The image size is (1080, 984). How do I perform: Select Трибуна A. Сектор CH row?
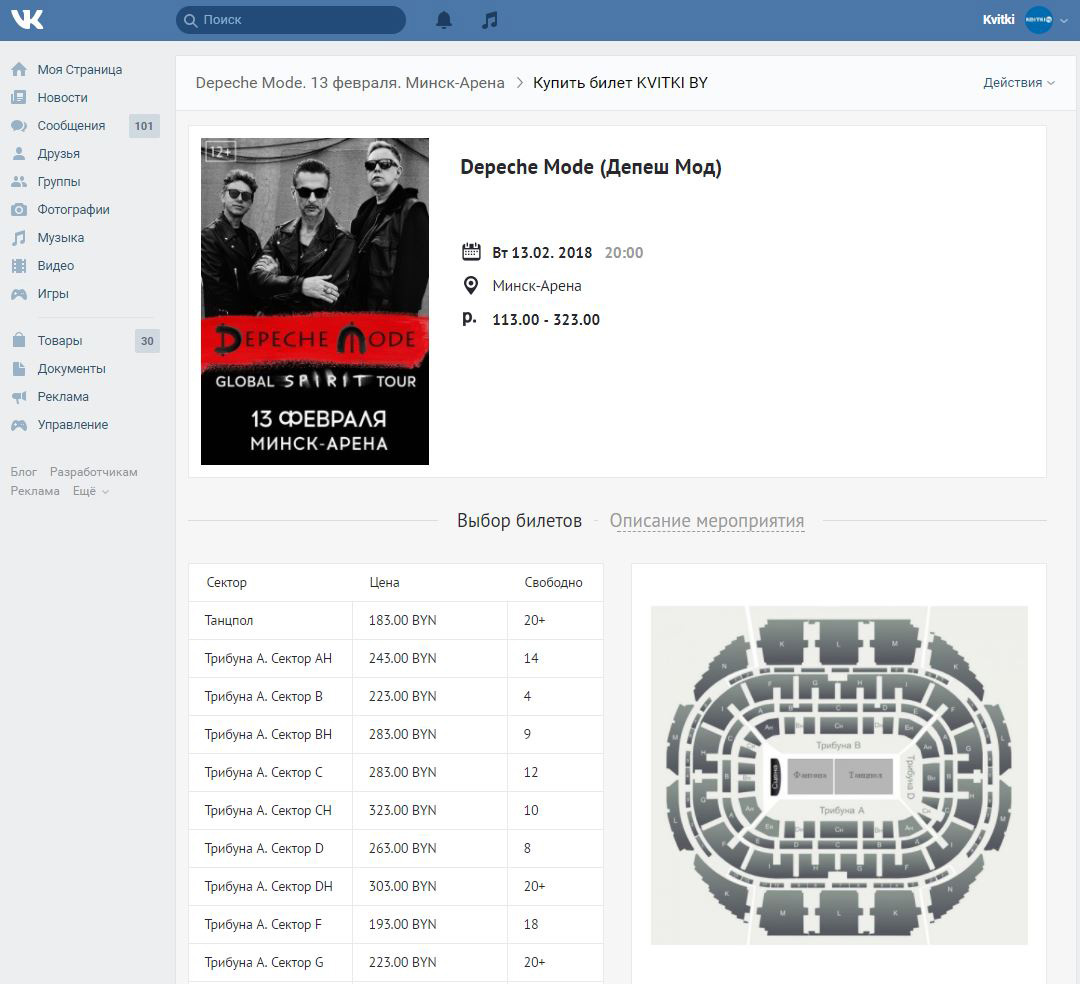point(396,810)
